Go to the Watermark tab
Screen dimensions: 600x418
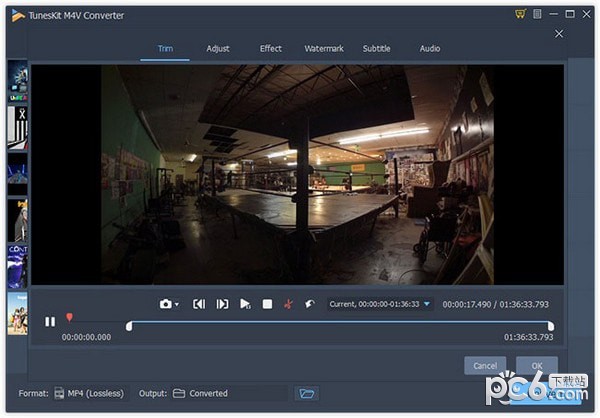pyautogui.click(x=324, y=49)
